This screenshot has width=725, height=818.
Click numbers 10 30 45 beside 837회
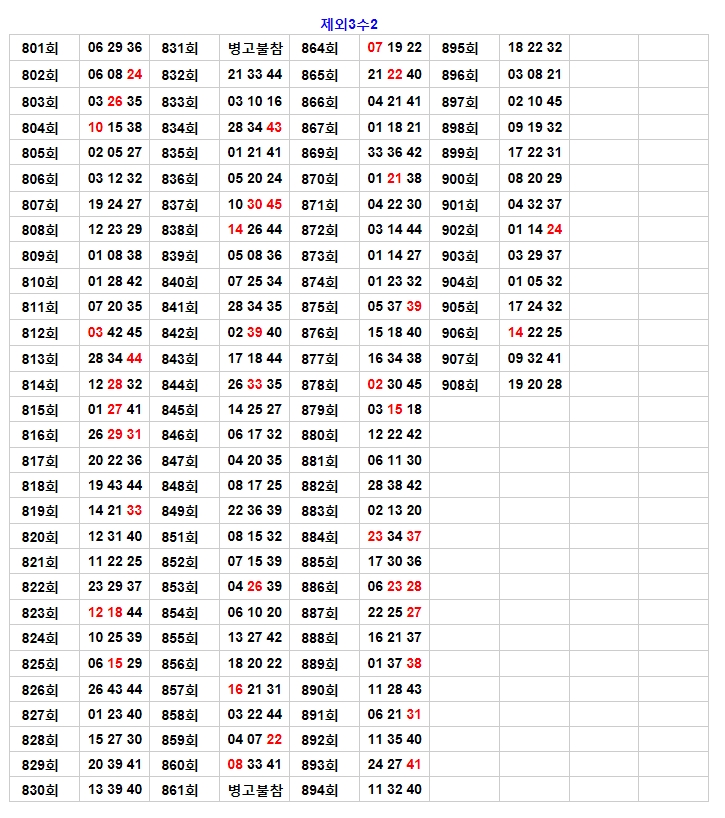pyautogui.click(x=255, y=205)
